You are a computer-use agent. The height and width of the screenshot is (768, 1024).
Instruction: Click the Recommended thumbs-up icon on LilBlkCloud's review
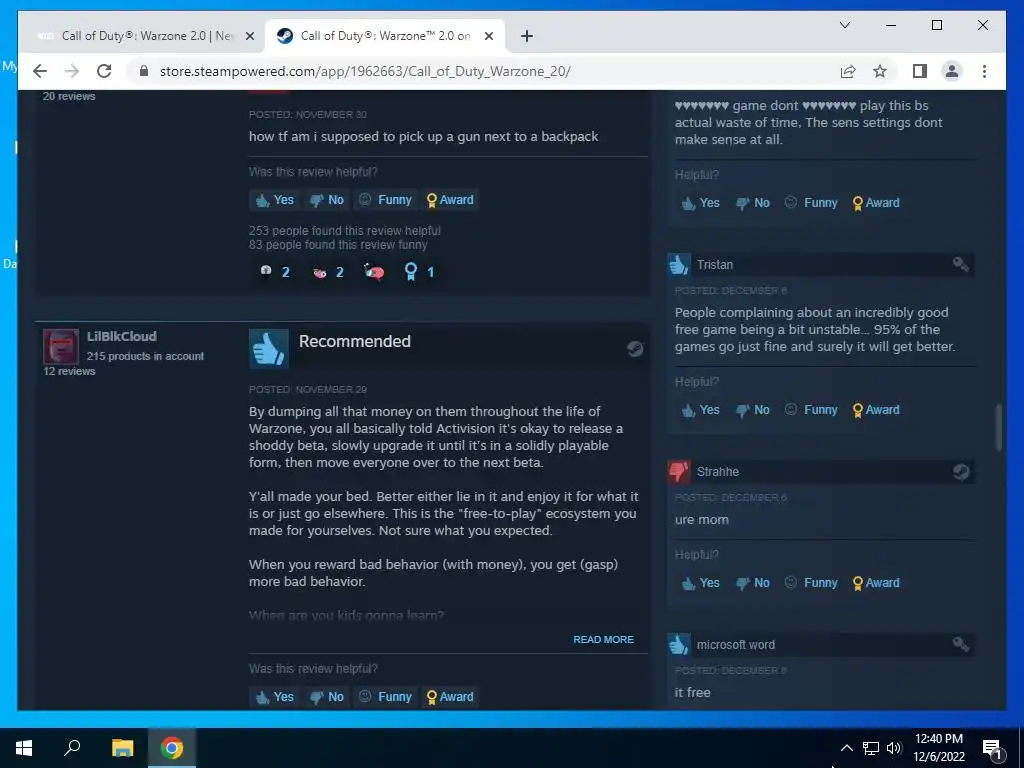click(268, 349)
